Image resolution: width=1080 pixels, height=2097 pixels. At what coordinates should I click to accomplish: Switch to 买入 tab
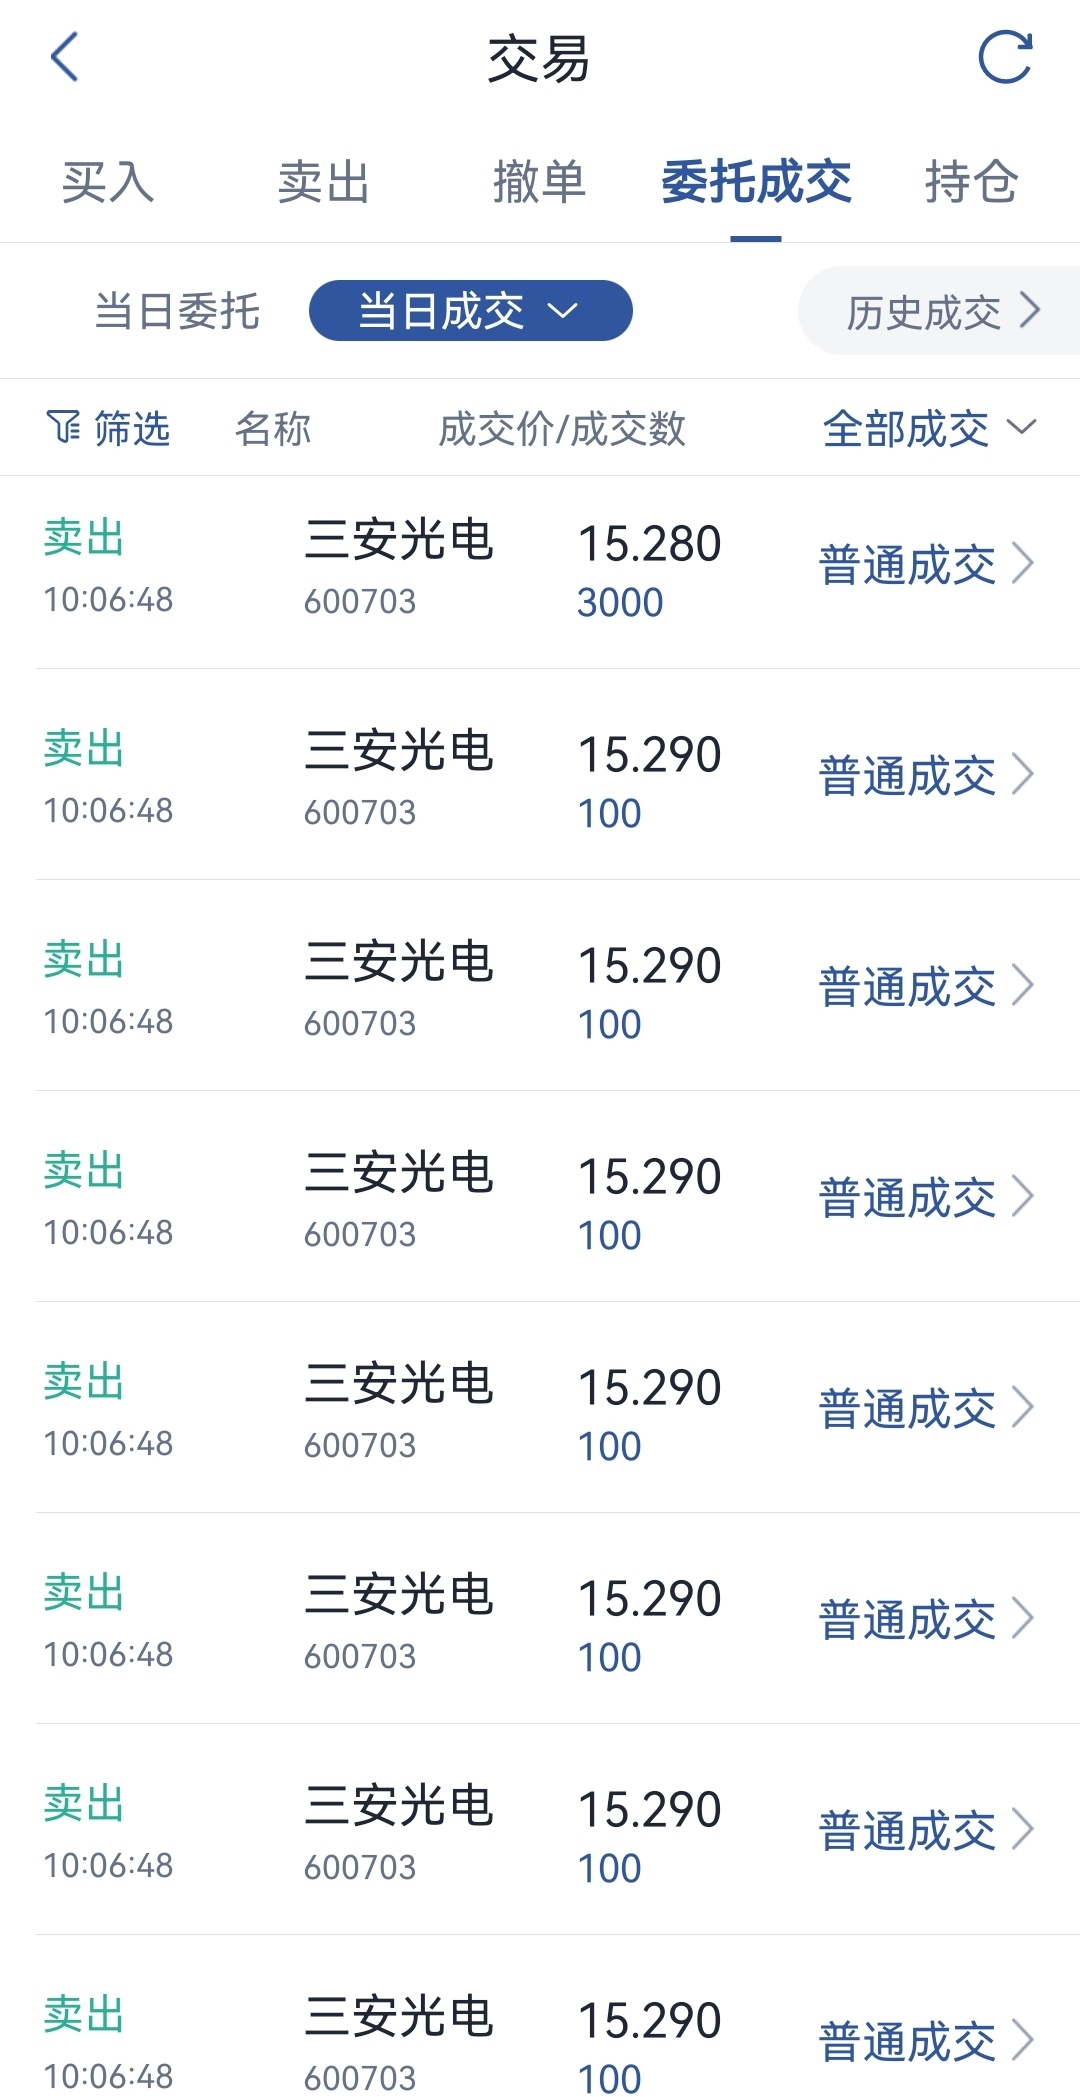coord(108,182)
